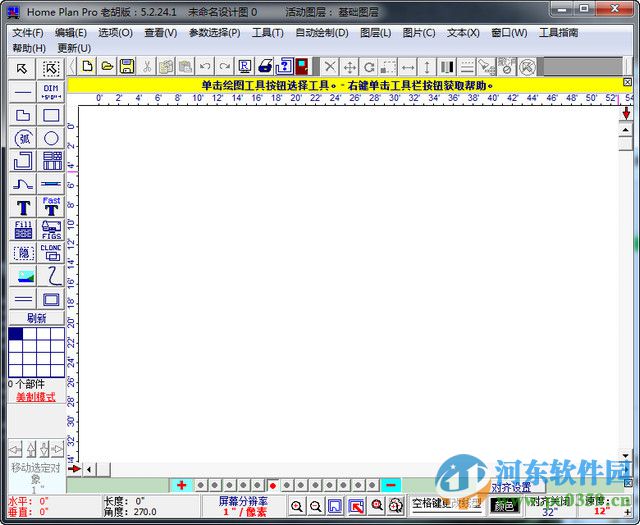Viewport: 640px width, 525px height.
Task: Click the horizontal flip arrow icon
Action: coord(408,66)
